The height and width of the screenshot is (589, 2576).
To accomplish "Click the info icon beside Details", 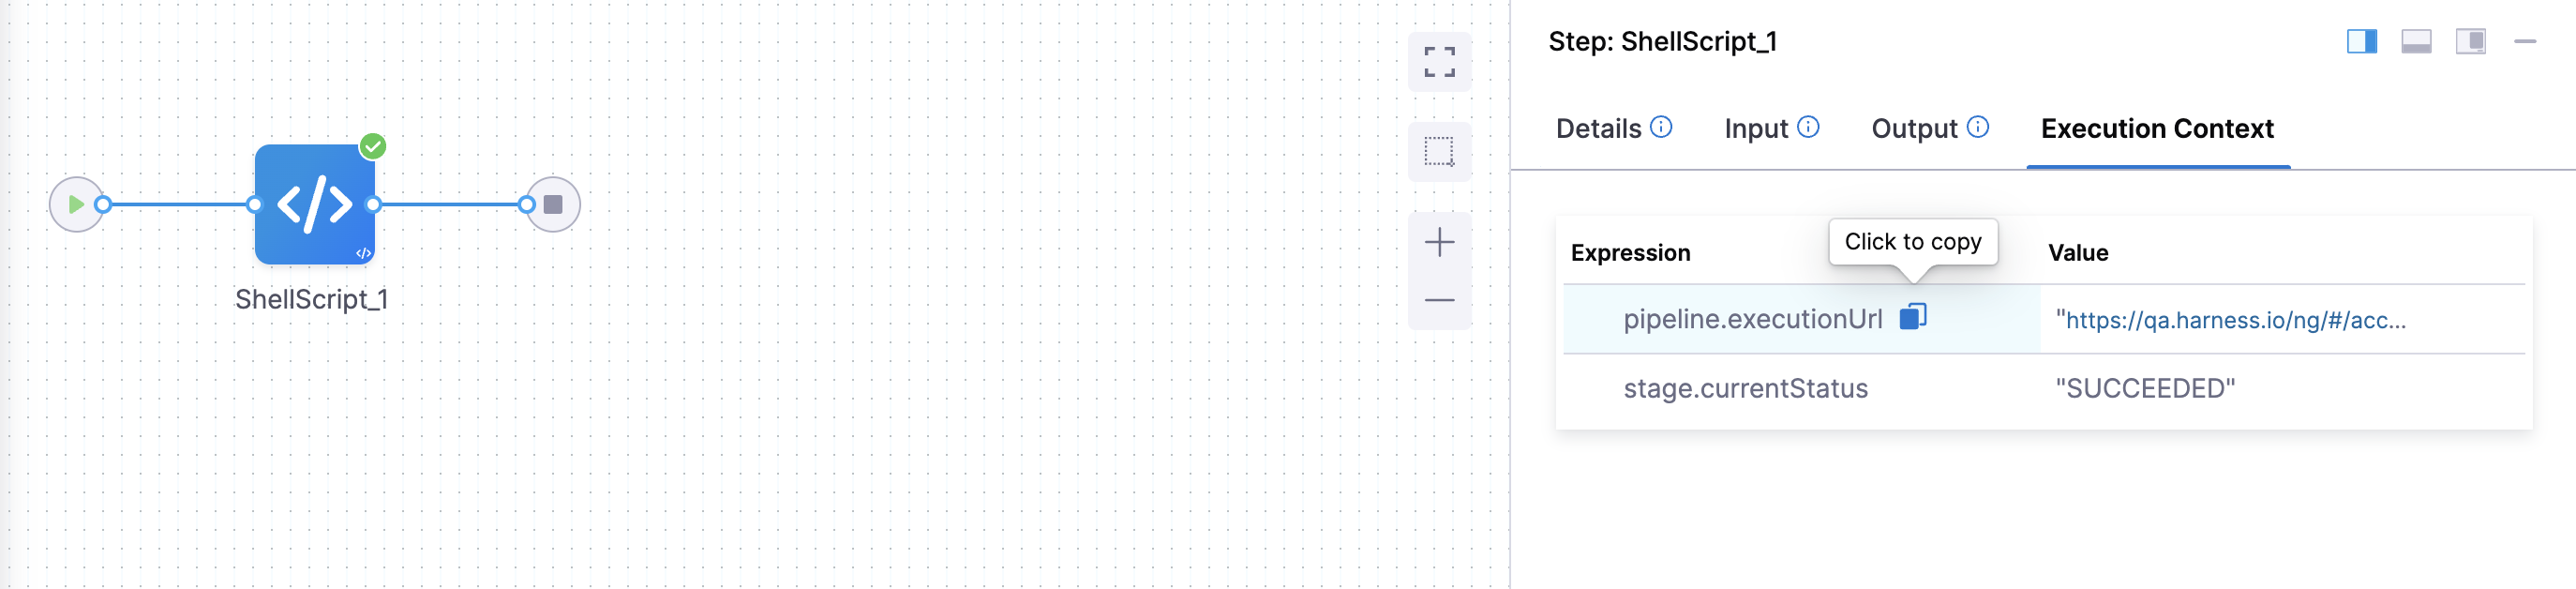I will click(x=1661, y=127).
